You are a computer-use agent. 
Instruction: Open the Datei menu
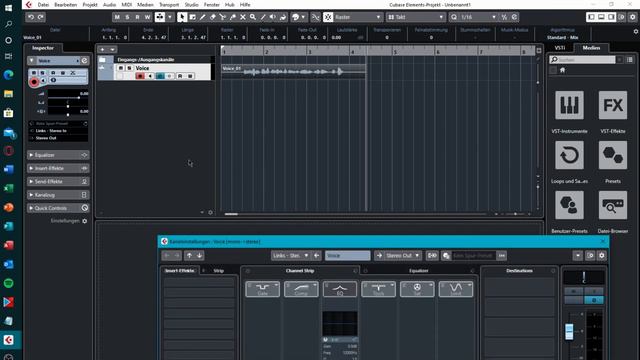(43, 5)
